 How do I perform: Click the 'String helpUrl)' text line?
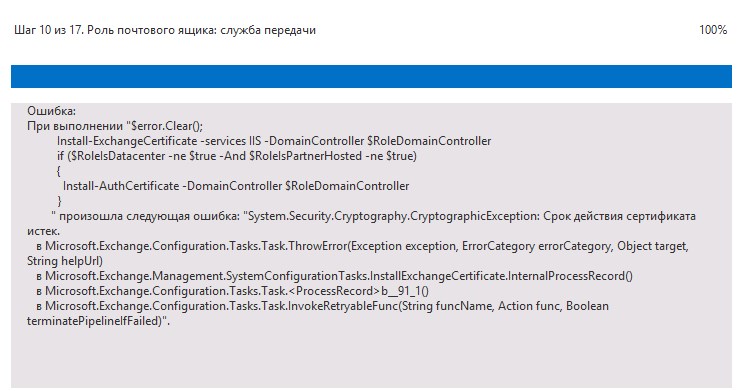tap(65, 261)
